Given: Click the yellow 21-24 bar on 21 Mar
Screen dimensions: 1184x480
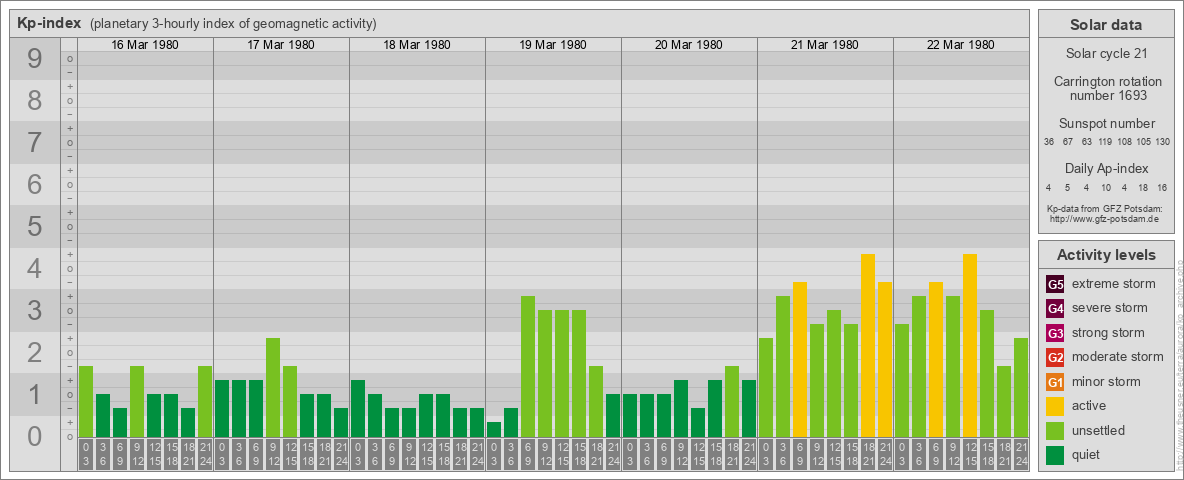Looking at the screenshot, I should [885, 359].
